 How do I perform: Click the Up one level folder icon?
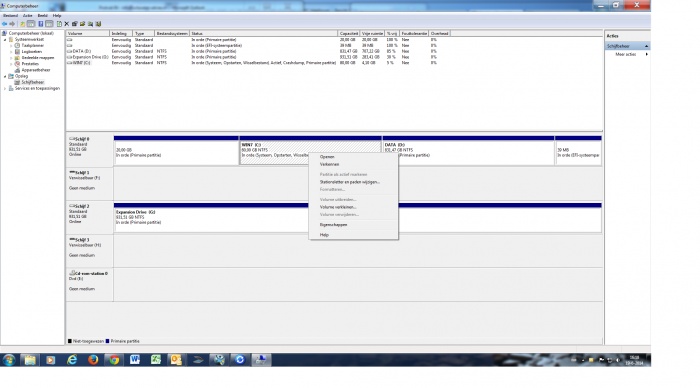22,24
